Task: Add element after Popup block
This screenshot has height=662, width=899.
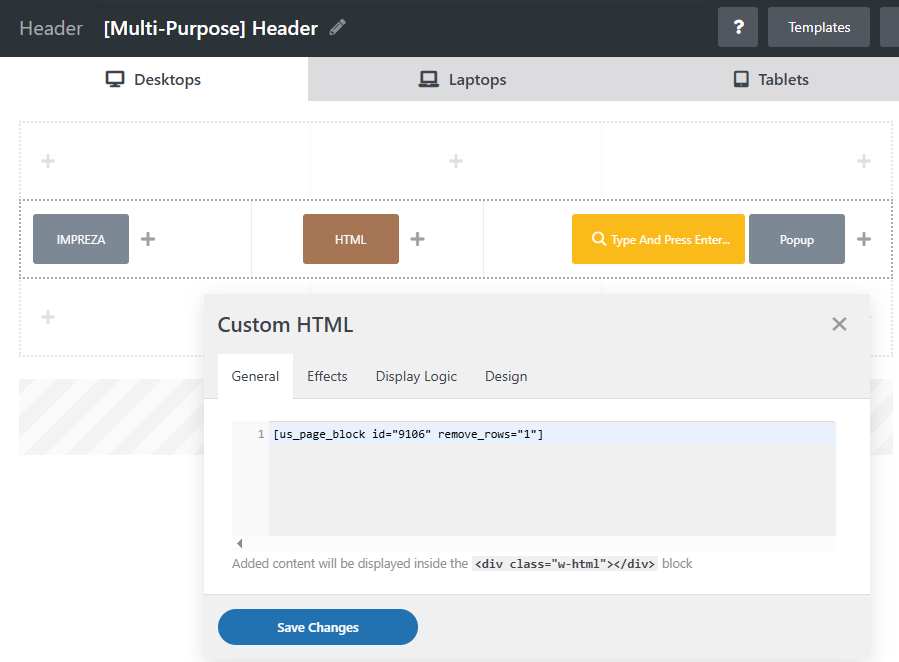Action: tap(863, 239)
